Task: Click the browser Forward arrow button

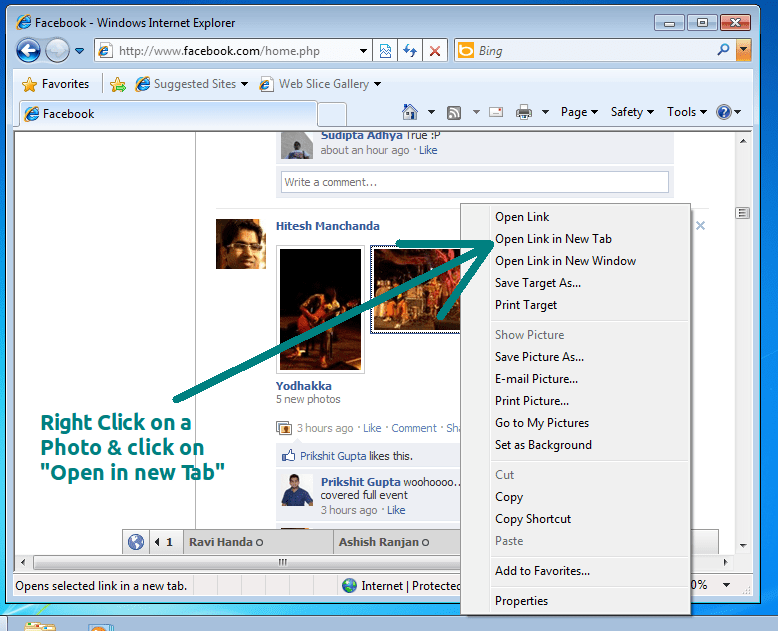Action: click(57, 51)
